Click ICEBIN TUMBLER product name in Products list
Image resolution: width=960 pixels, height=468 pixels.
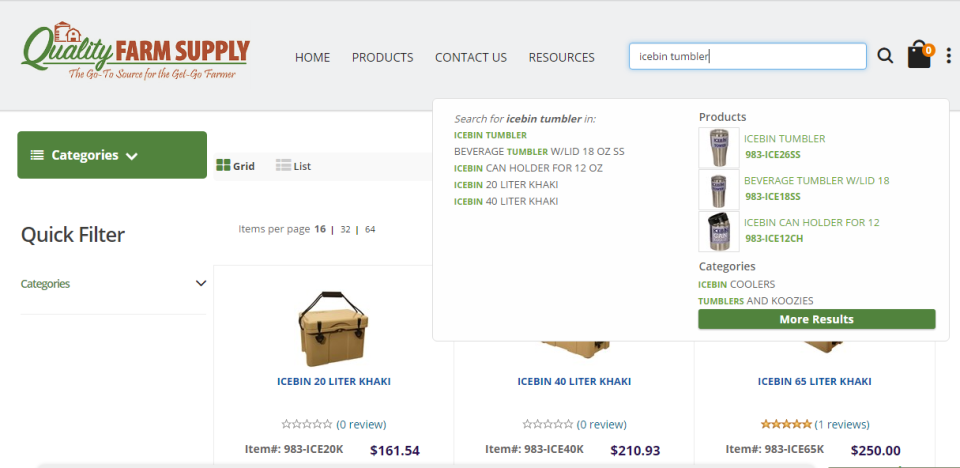point(784,139)
